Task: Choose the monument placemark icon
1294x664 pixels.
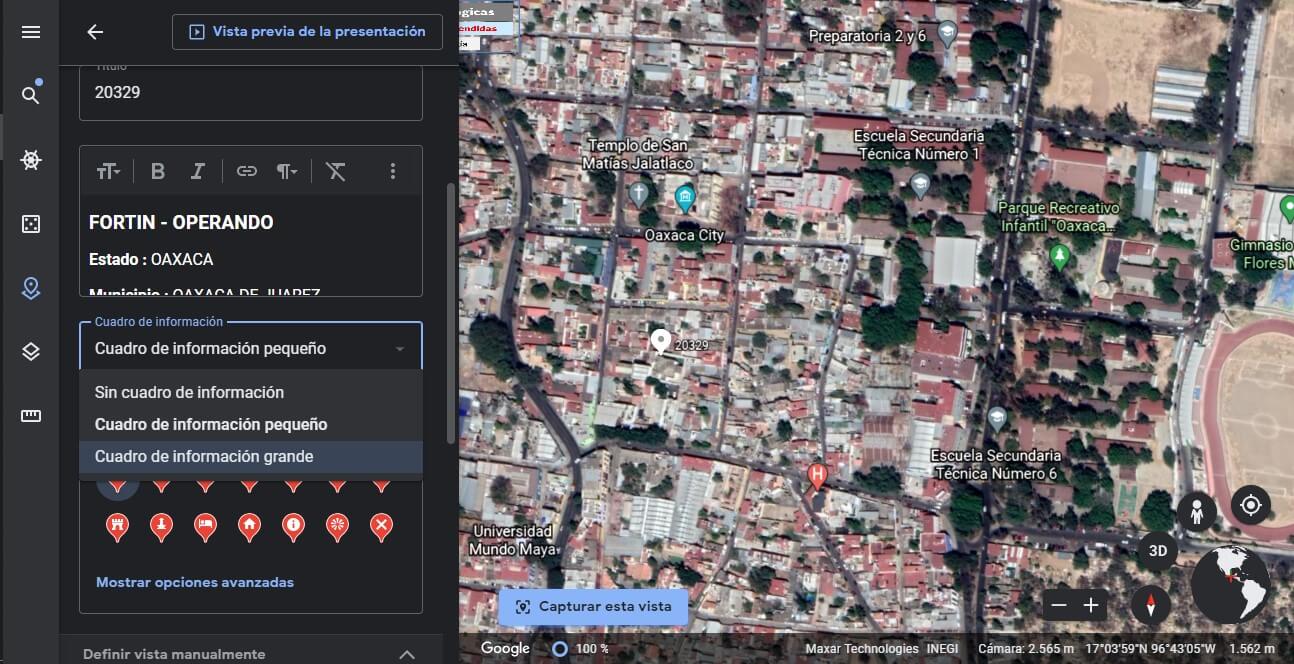Action: tap(161, 525)
